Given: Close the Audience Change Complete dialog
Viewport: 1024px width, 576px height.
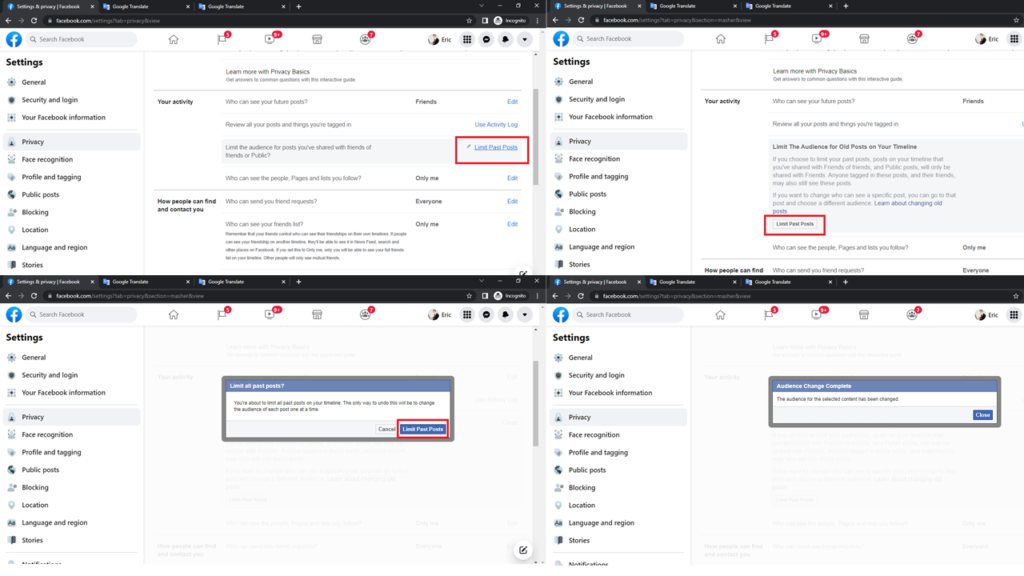Looking at the screenshot, I should click(982, 415).
